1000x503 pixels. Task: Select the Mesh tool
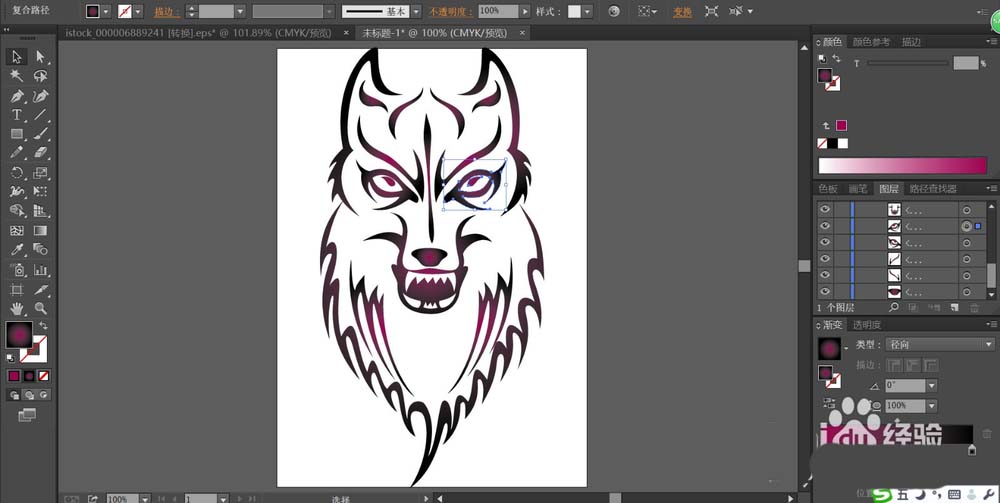coord(17,231)
